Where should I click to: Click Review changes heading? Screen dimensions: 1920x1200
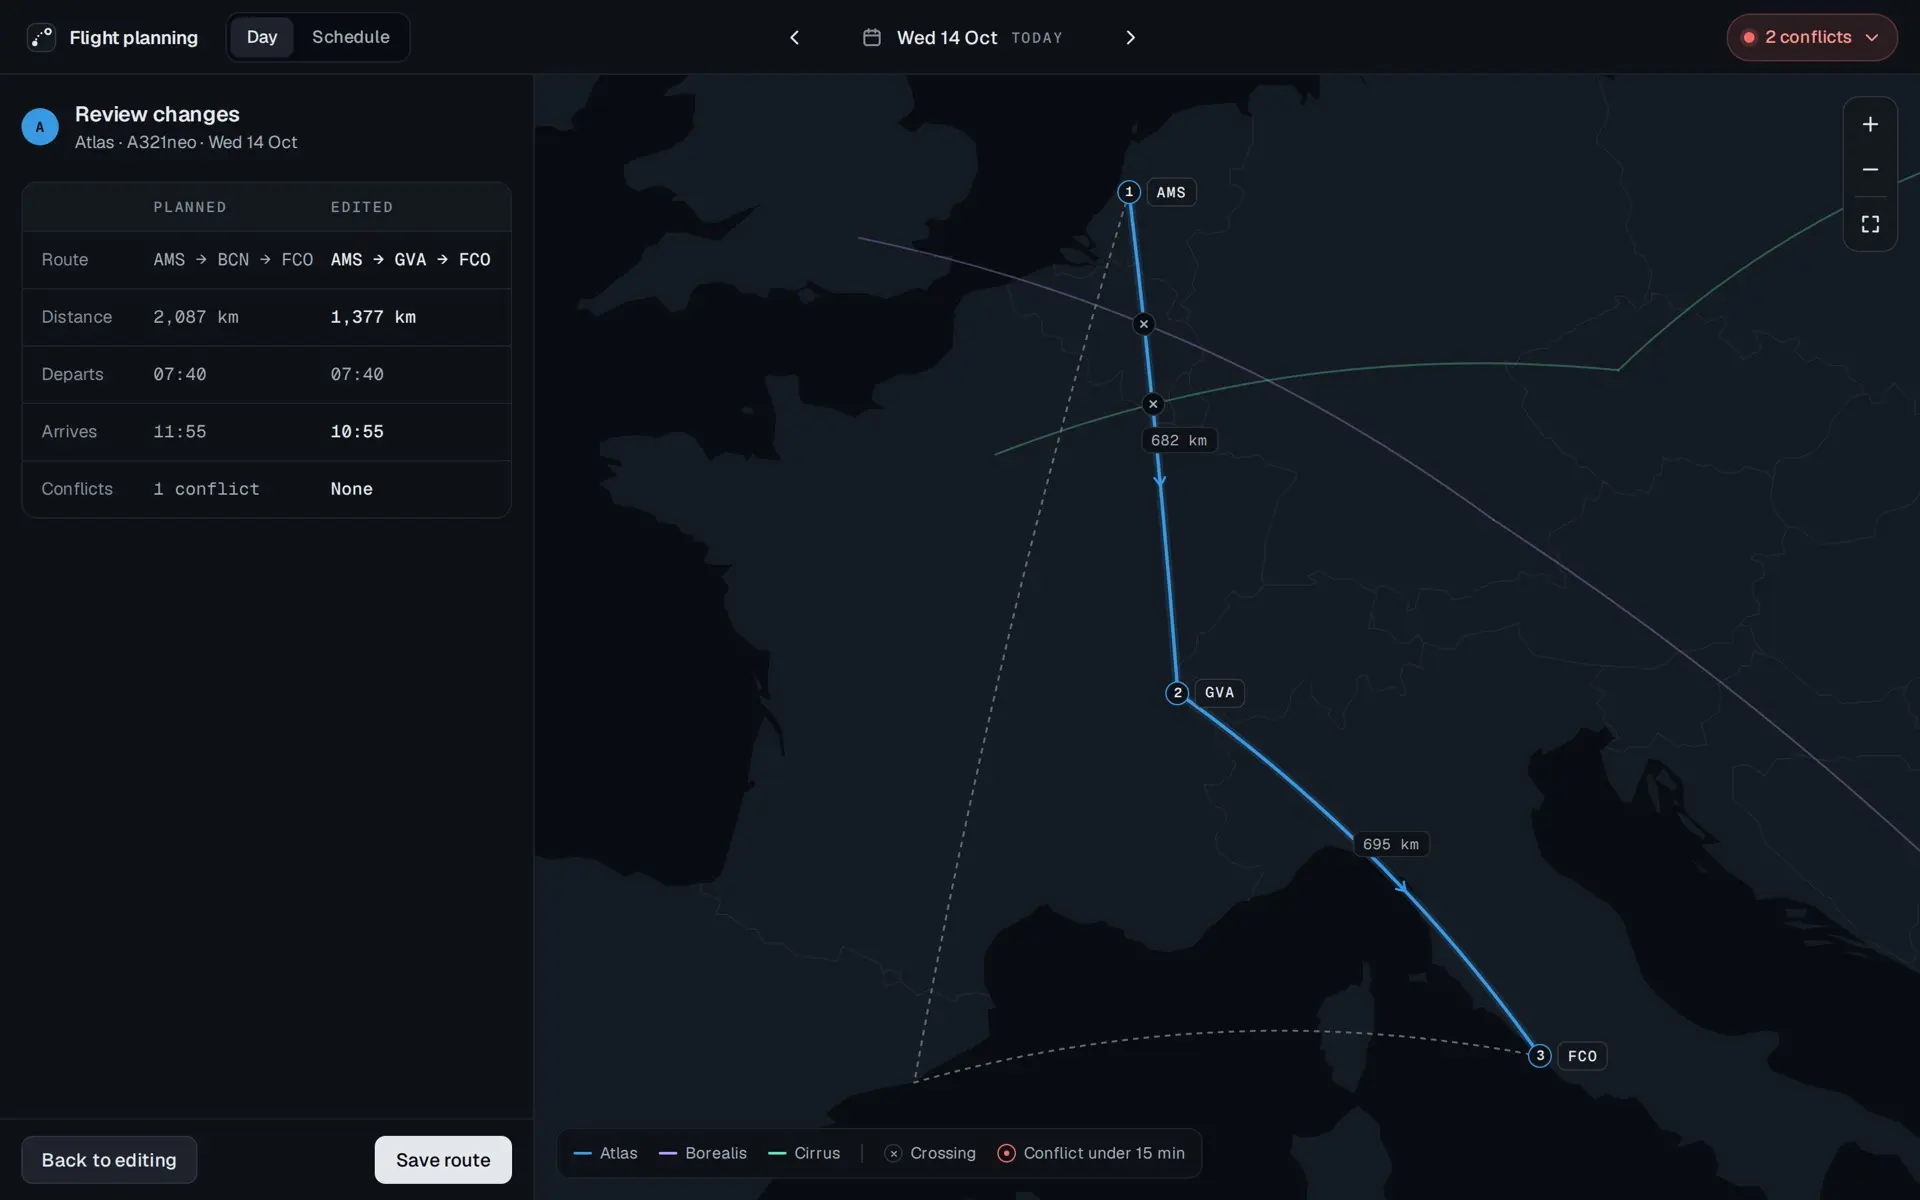pos(157,114)
